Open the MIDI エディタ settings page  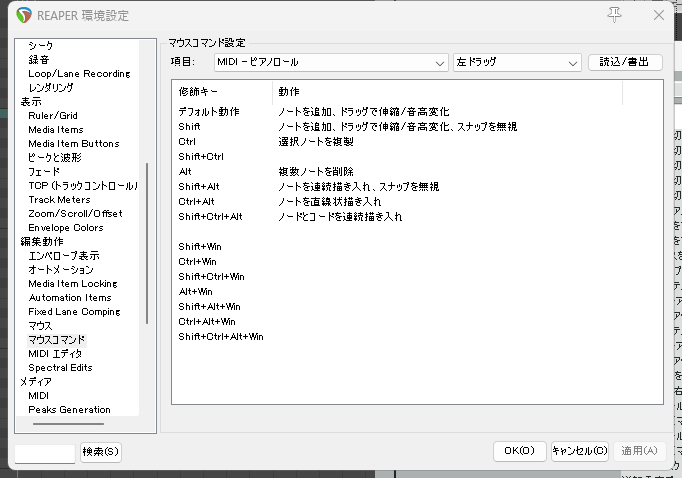click(x=55, y=353)
